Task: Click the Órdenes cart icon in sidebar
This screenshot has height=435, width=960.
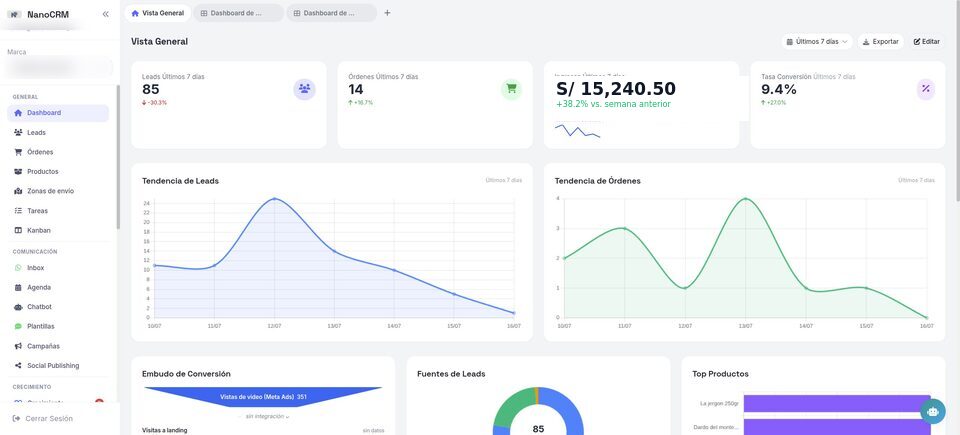Action: (18, 152)
